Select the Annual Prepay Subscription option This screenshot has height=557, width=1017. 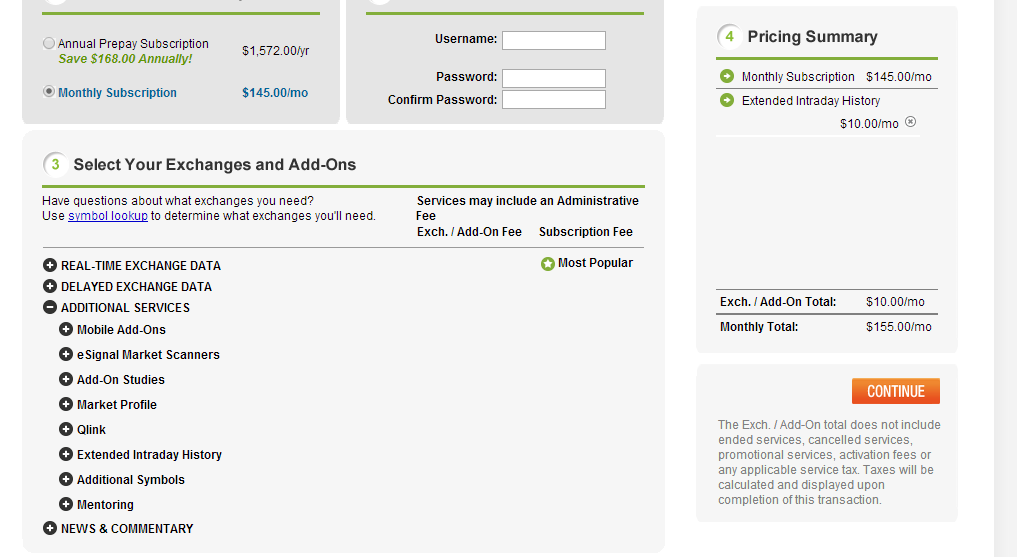(x=49, y=43)
